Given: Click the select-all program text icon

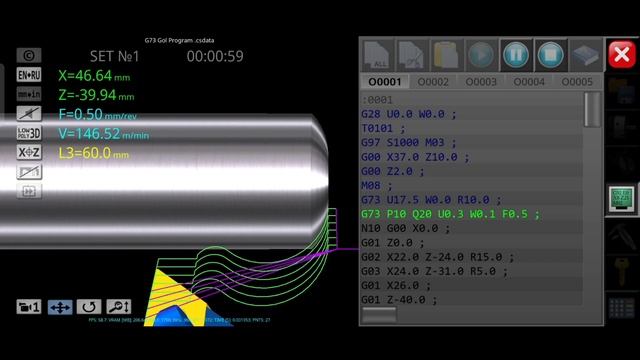Looking at the screenshot, I should (377, 55).
